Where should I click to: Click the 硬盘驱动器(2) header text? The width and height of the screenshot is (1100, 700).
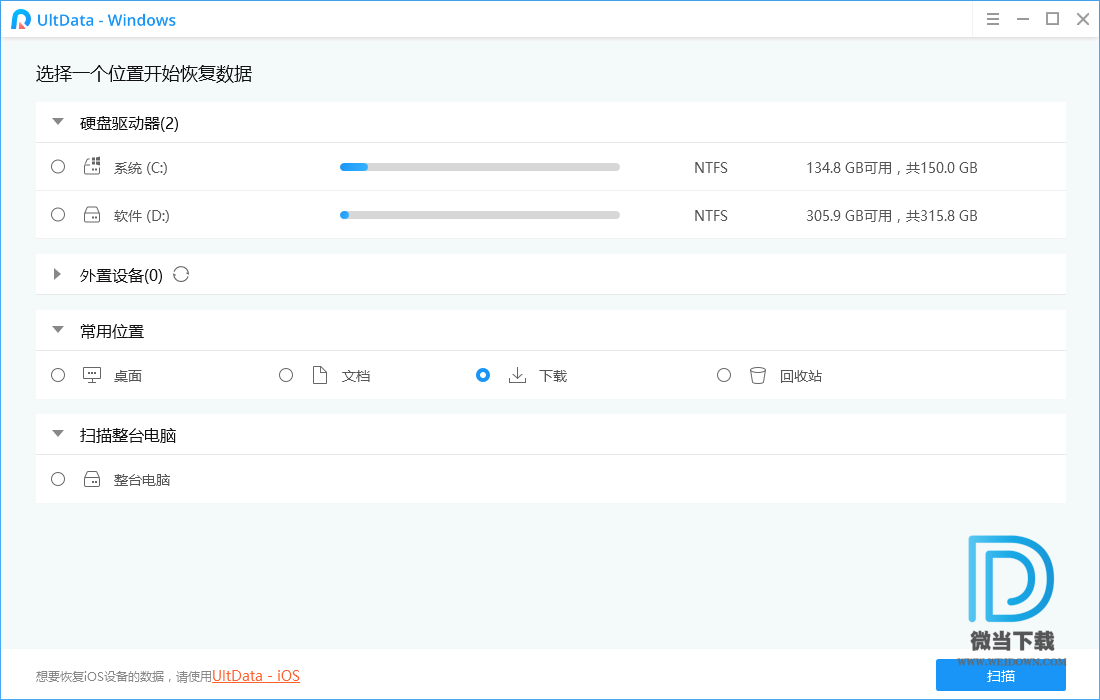129,123
